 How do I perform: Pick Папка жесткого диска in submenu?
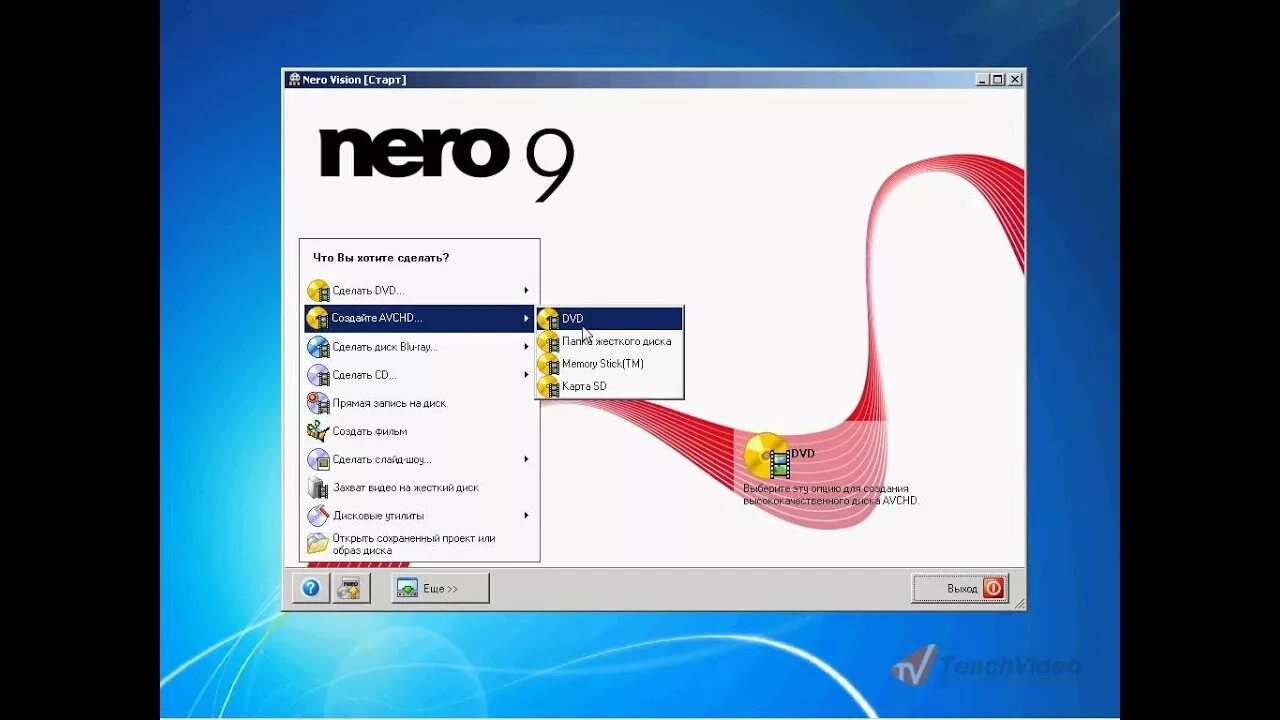609,342
